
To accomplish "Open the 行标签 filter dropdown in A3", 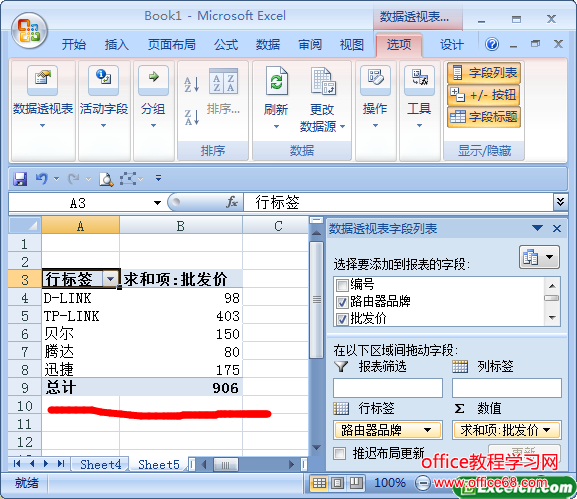I will (x=110, y=279).
